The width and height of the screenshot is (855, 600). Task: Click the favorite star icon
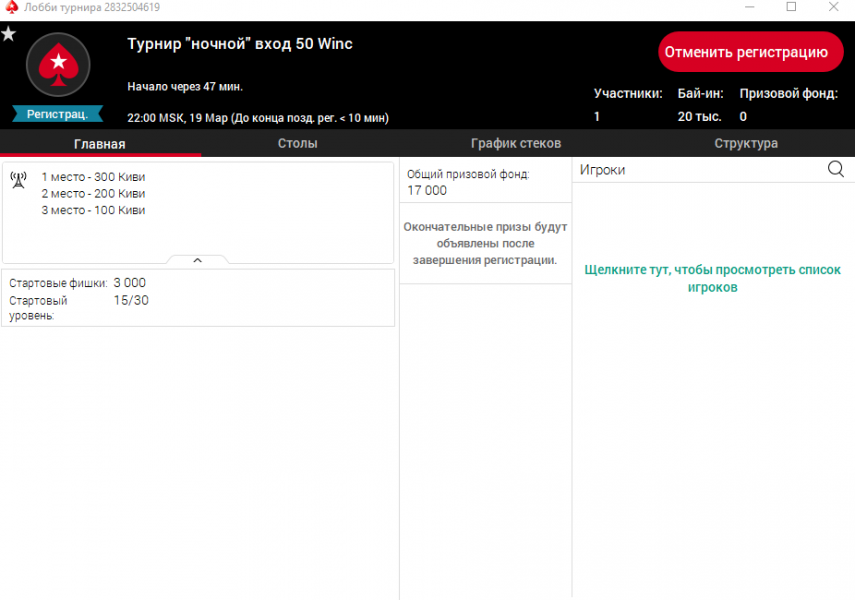(8, 34)
